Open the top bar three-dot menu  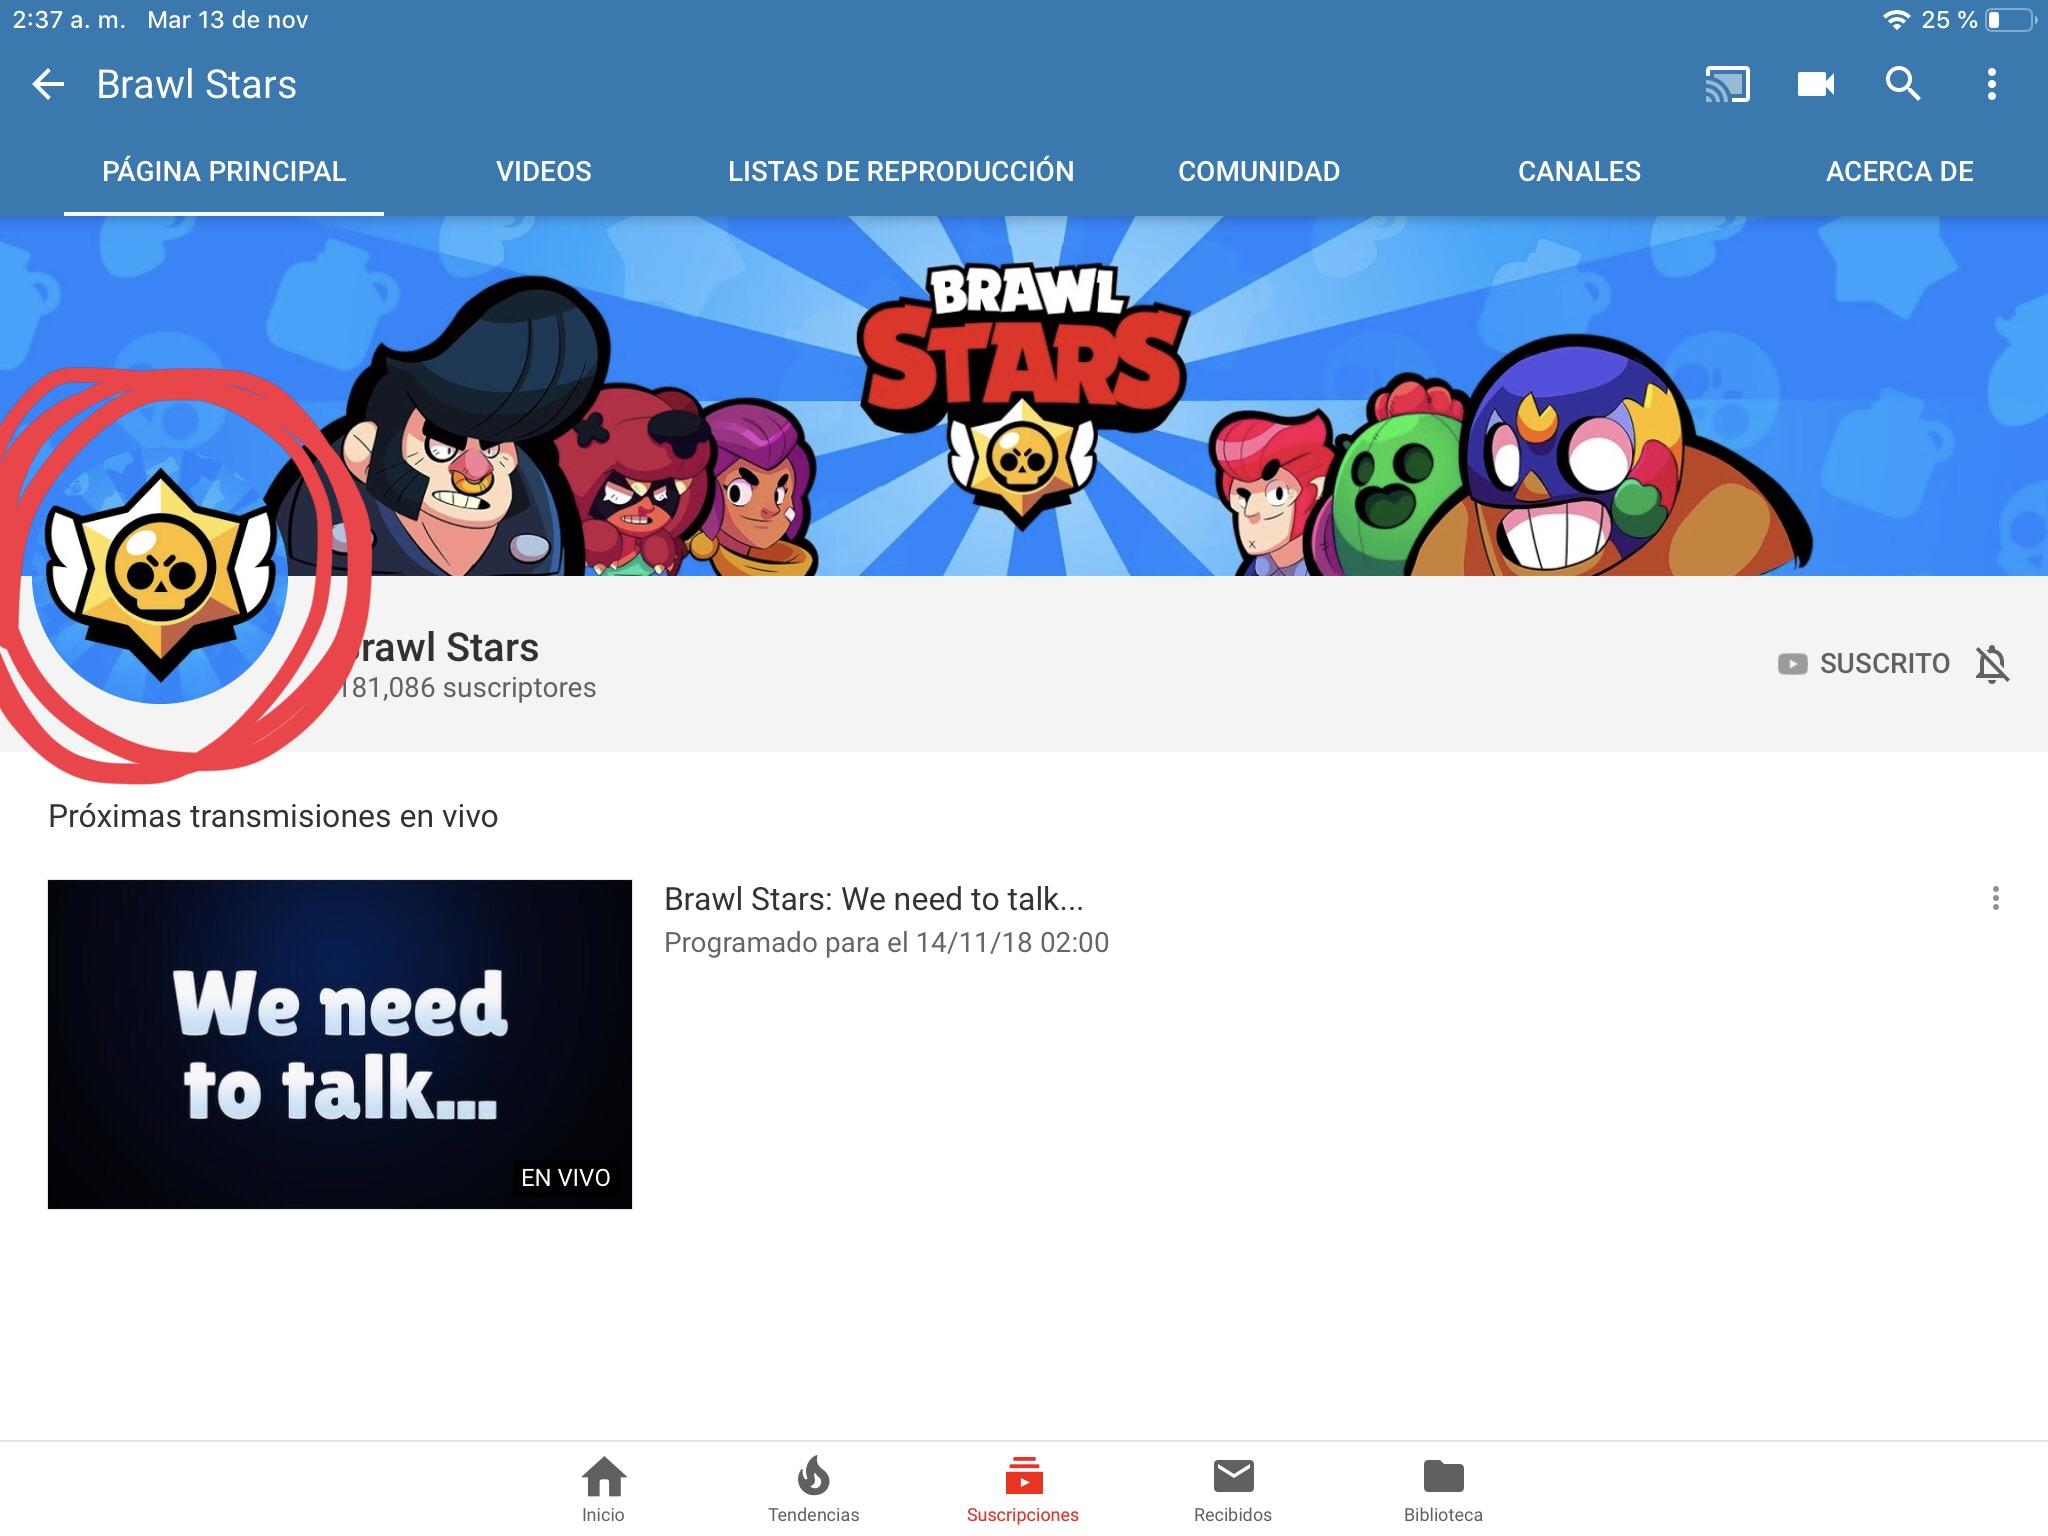[x=1991, y=84]
